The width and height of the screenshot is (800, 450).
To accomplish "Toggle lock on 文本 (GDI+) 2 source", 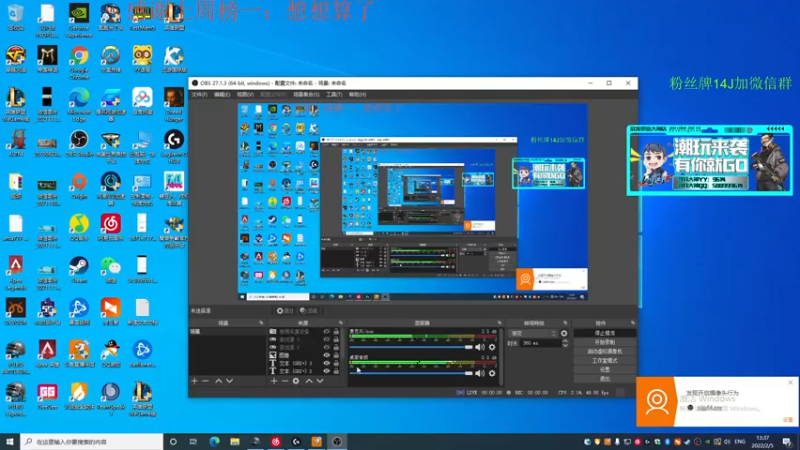I will [x=336, y=371].
